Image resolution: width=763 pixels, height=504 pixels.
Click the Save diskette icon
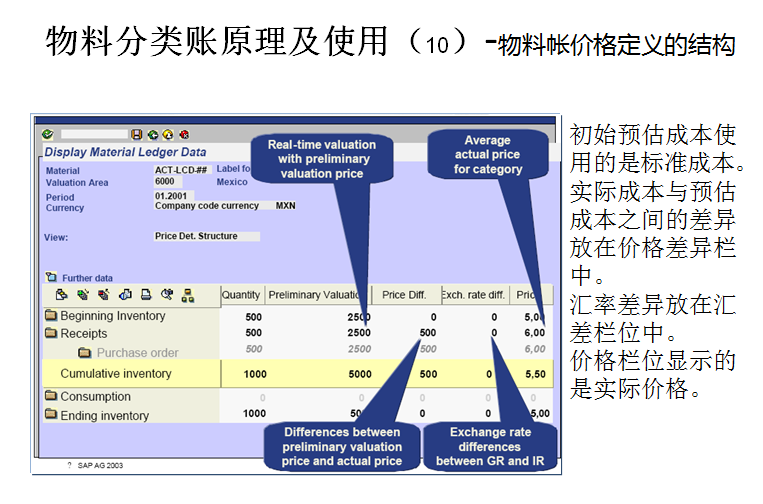(137, 135)
